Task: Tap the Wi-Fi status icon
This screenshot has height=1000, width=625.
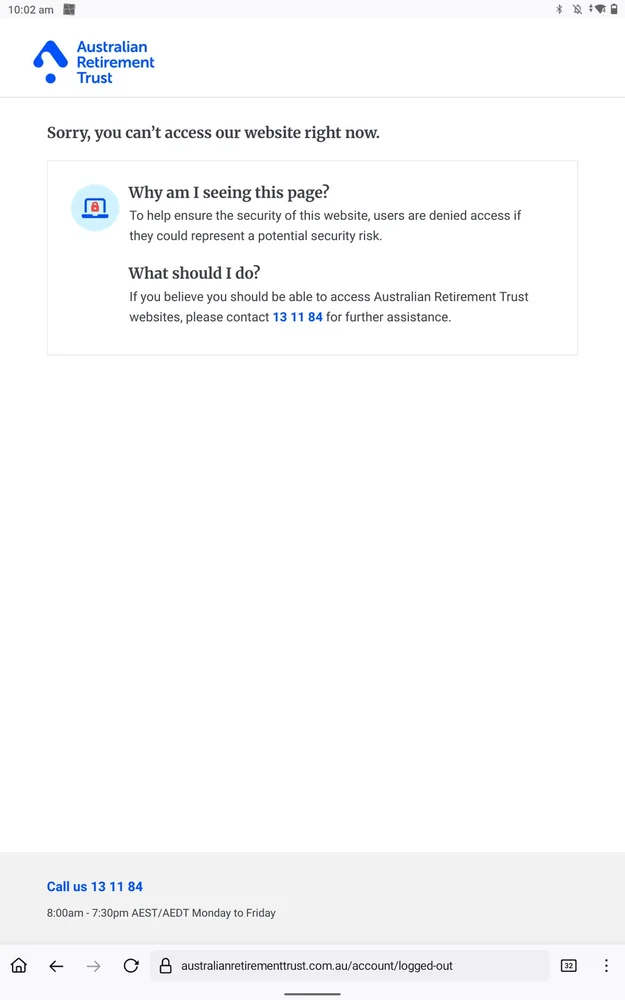Action: pyautogui.click(x=598, y=9)
